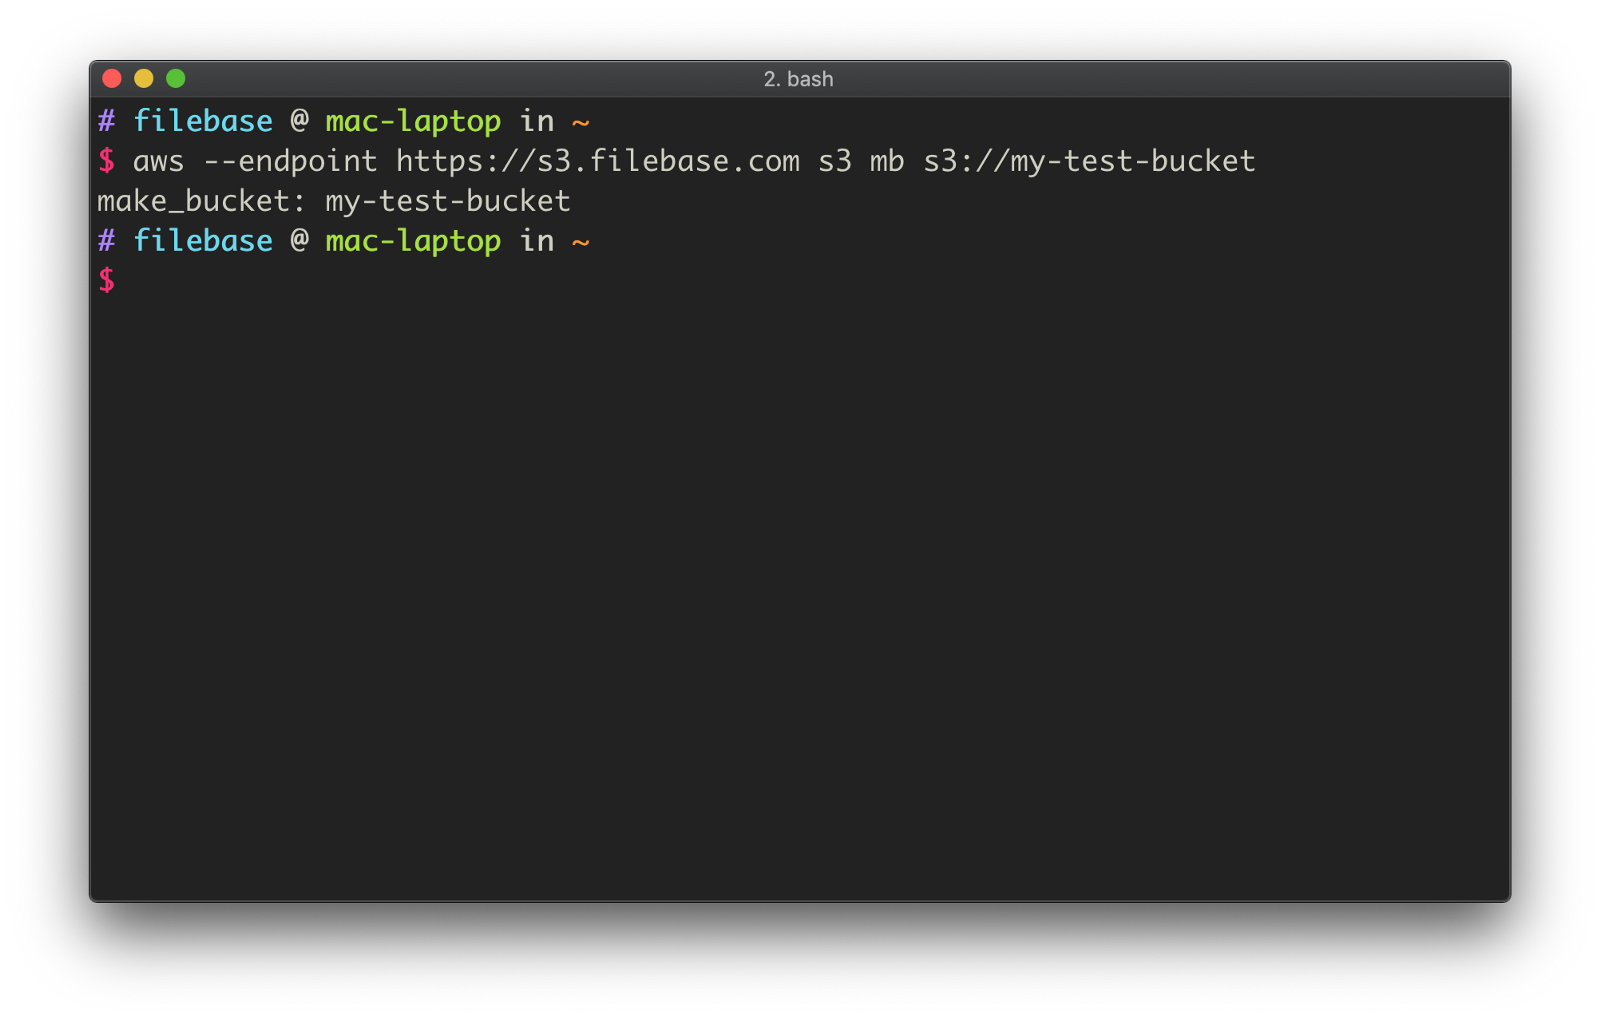This screenshot has width=1600, height=1020.
Task: Click 'filebase' username in the second prompt line
Action: coord(203,241)
